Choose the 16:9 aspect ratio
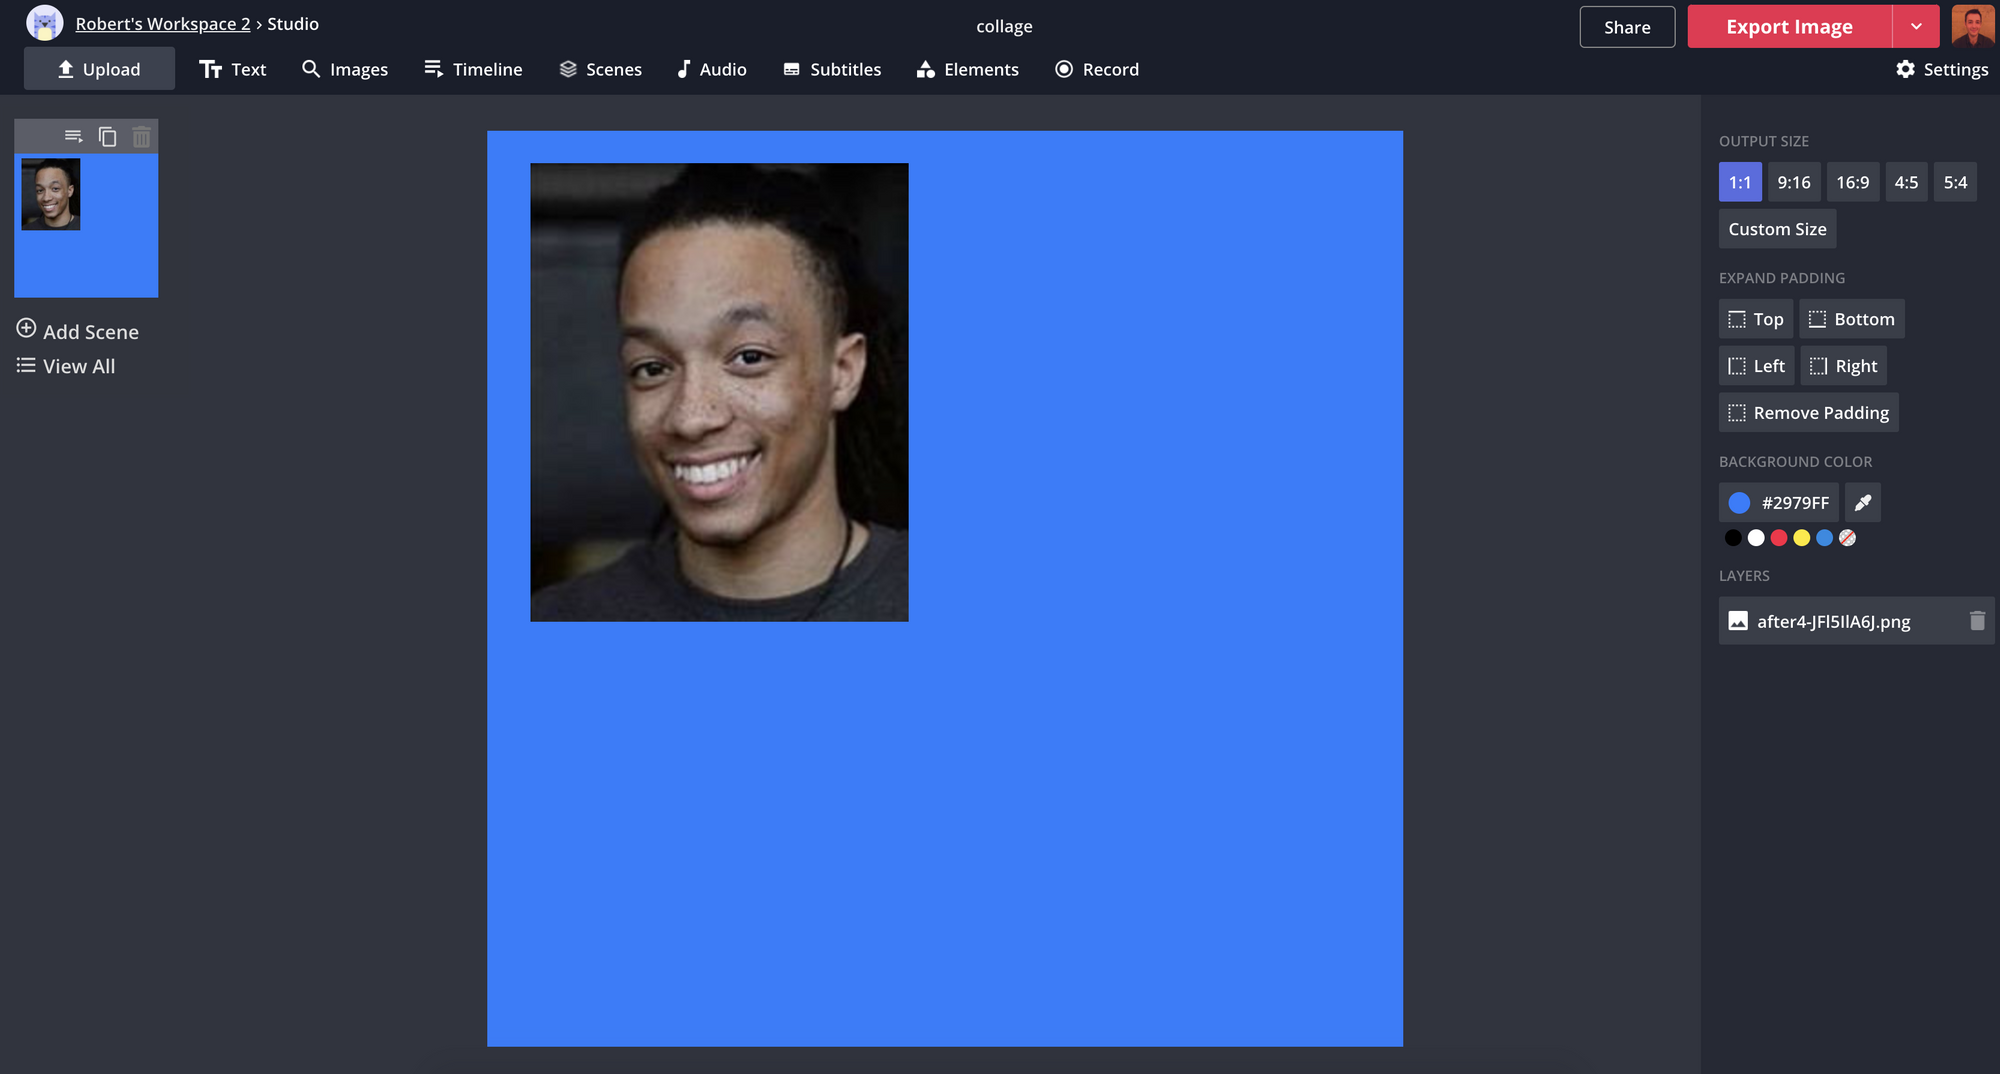2000x1074 pixels. click(x=1852, y=182)
